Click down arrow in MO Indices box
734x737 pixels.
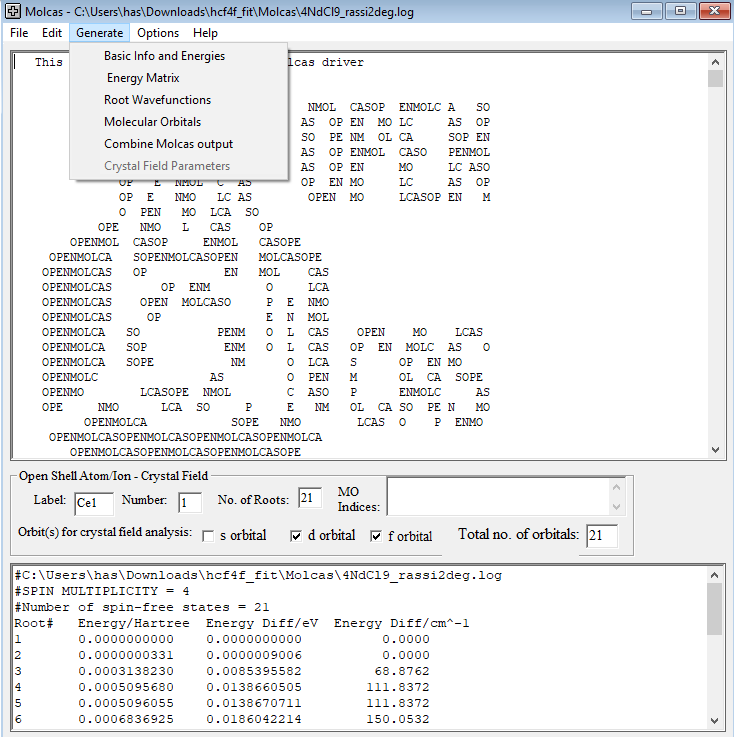pos(617,507)
